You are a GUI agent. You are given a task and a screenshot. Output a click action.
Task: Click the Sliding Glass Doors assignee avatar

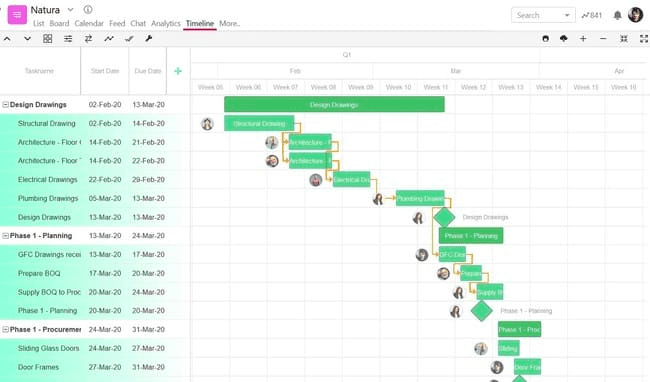point(481,348)
